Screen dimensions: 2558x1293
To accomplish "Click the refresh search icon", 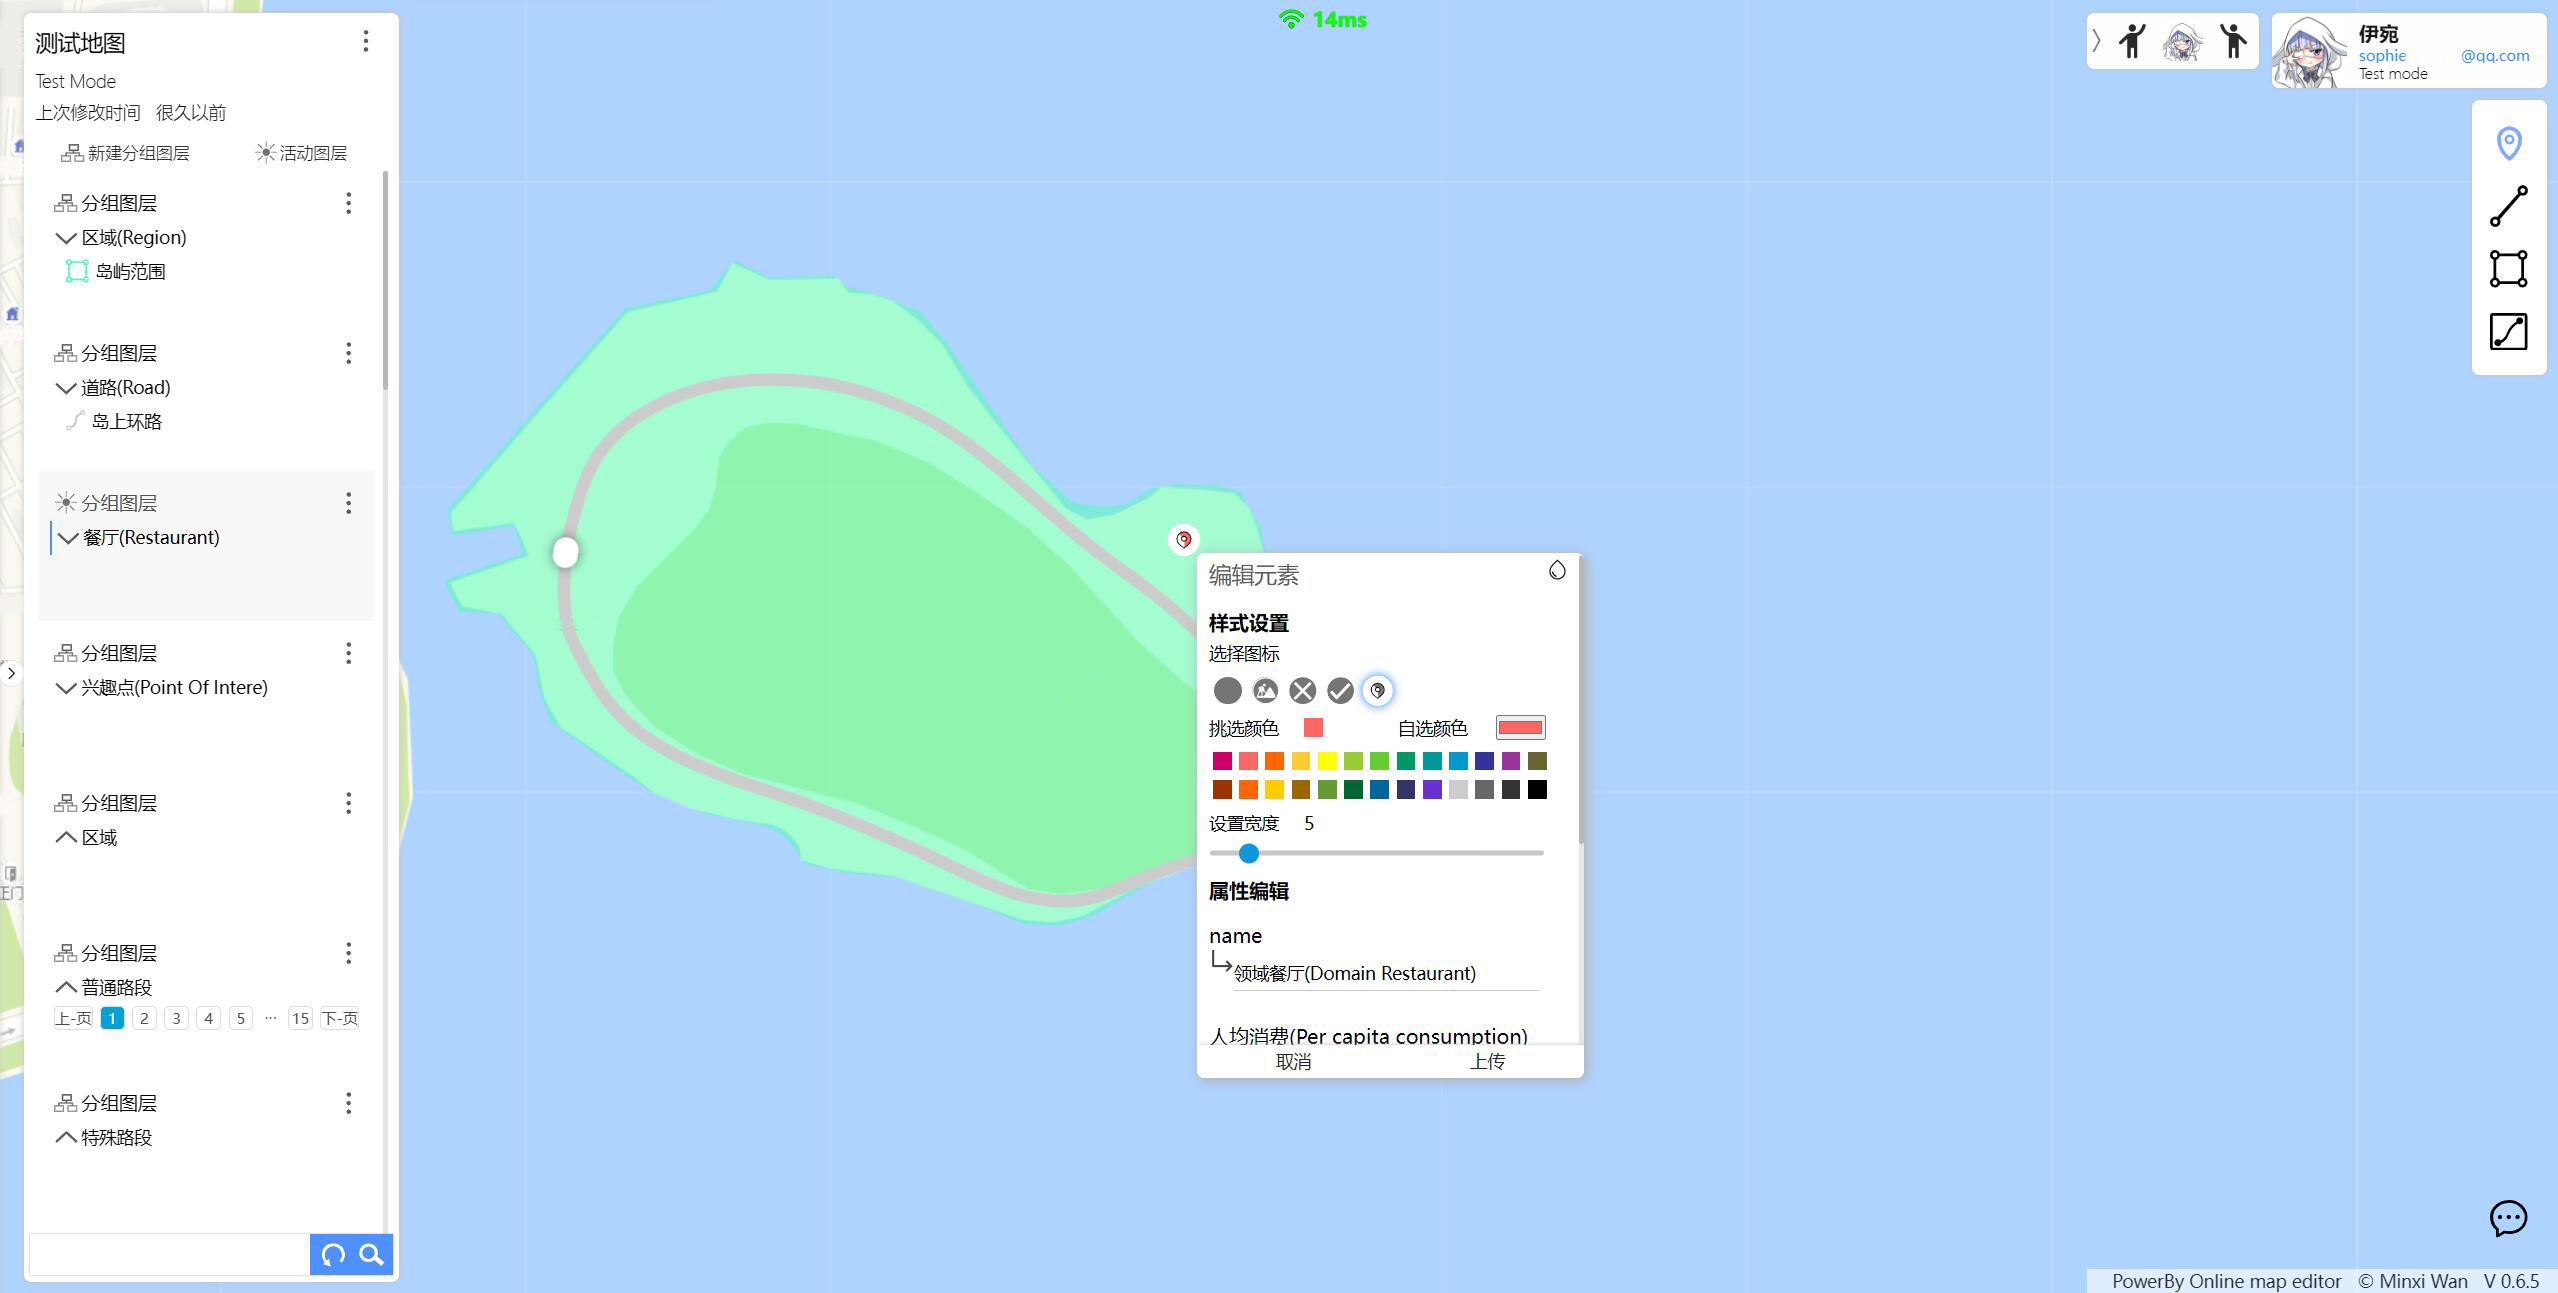I will (x=333, y=1254).
